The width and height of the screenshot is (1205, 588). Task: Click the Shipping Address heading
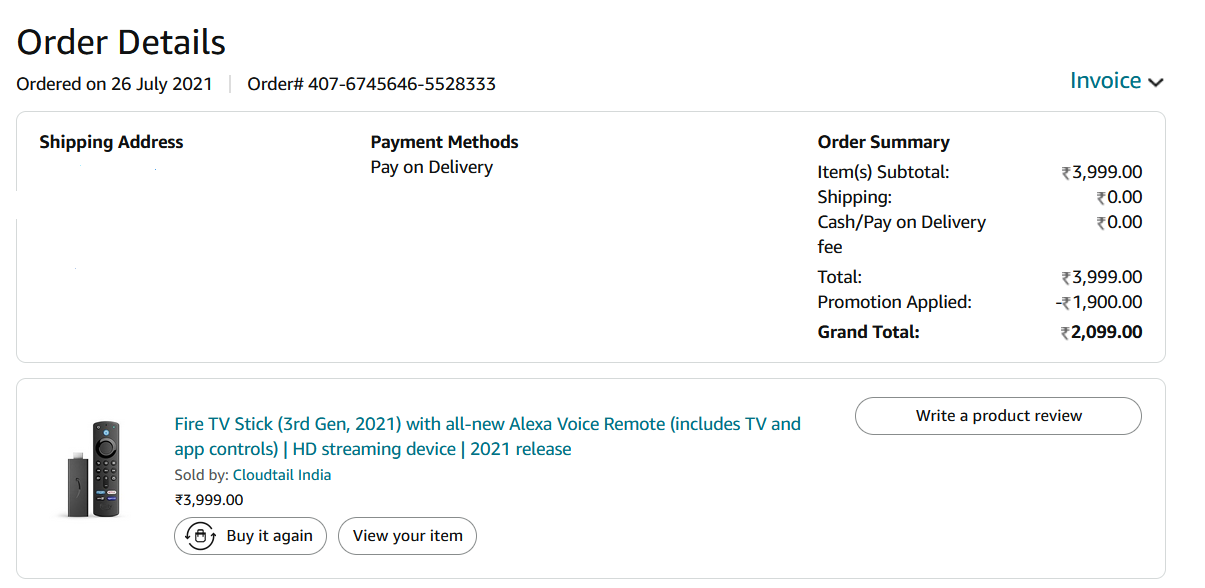coord(111,142)
